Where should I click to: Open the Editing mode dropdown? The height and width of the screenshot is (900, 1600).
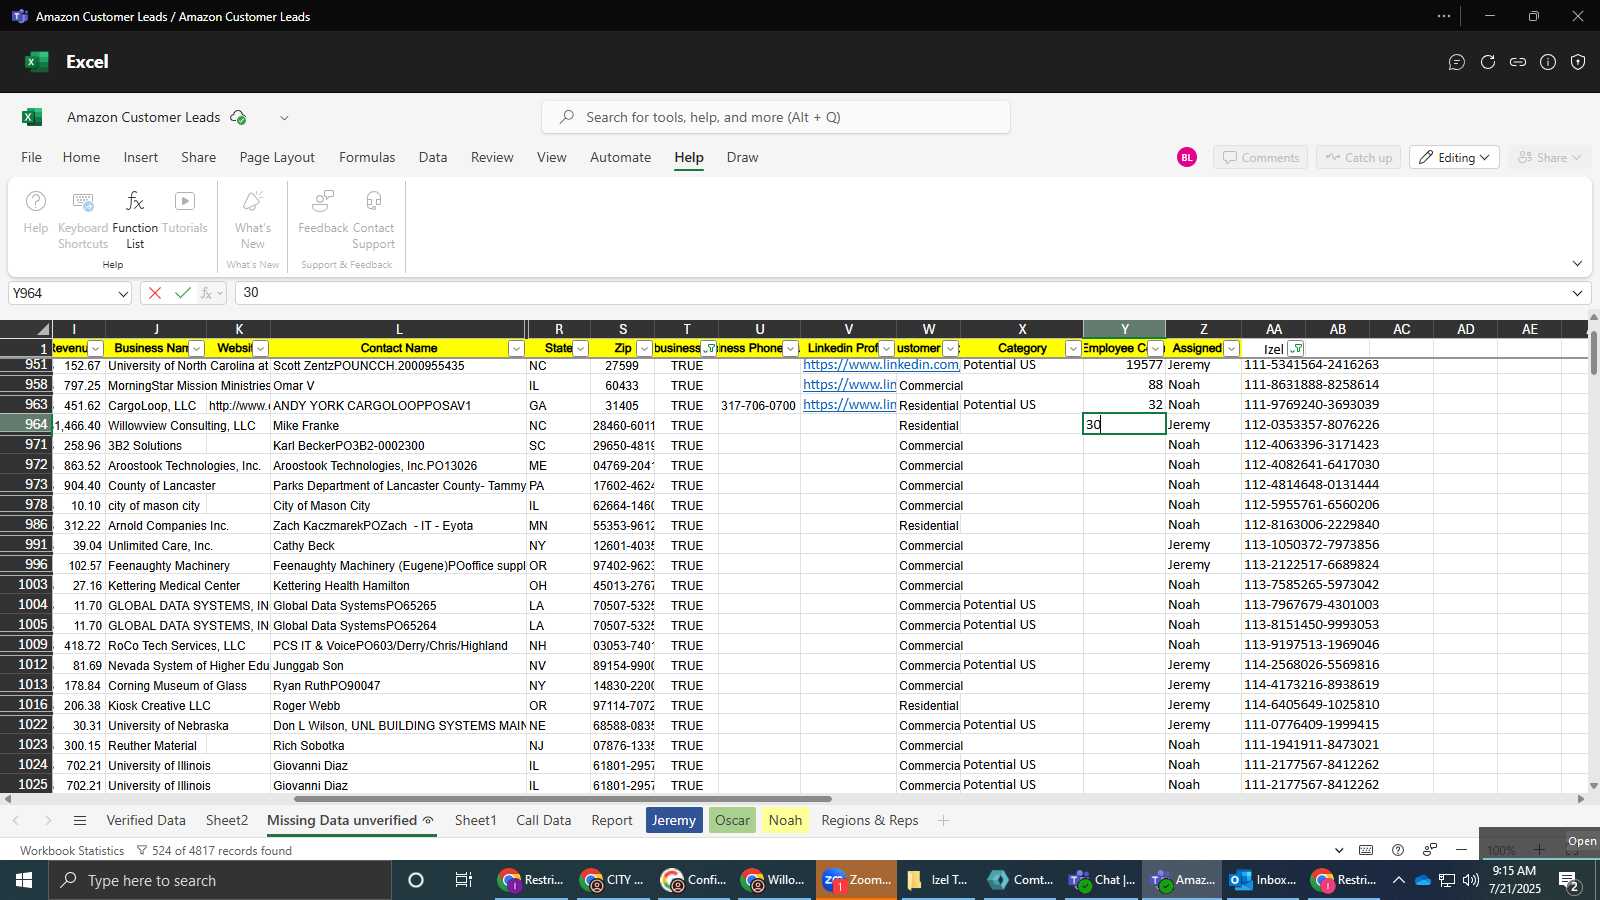click(x=1454, y=158)
